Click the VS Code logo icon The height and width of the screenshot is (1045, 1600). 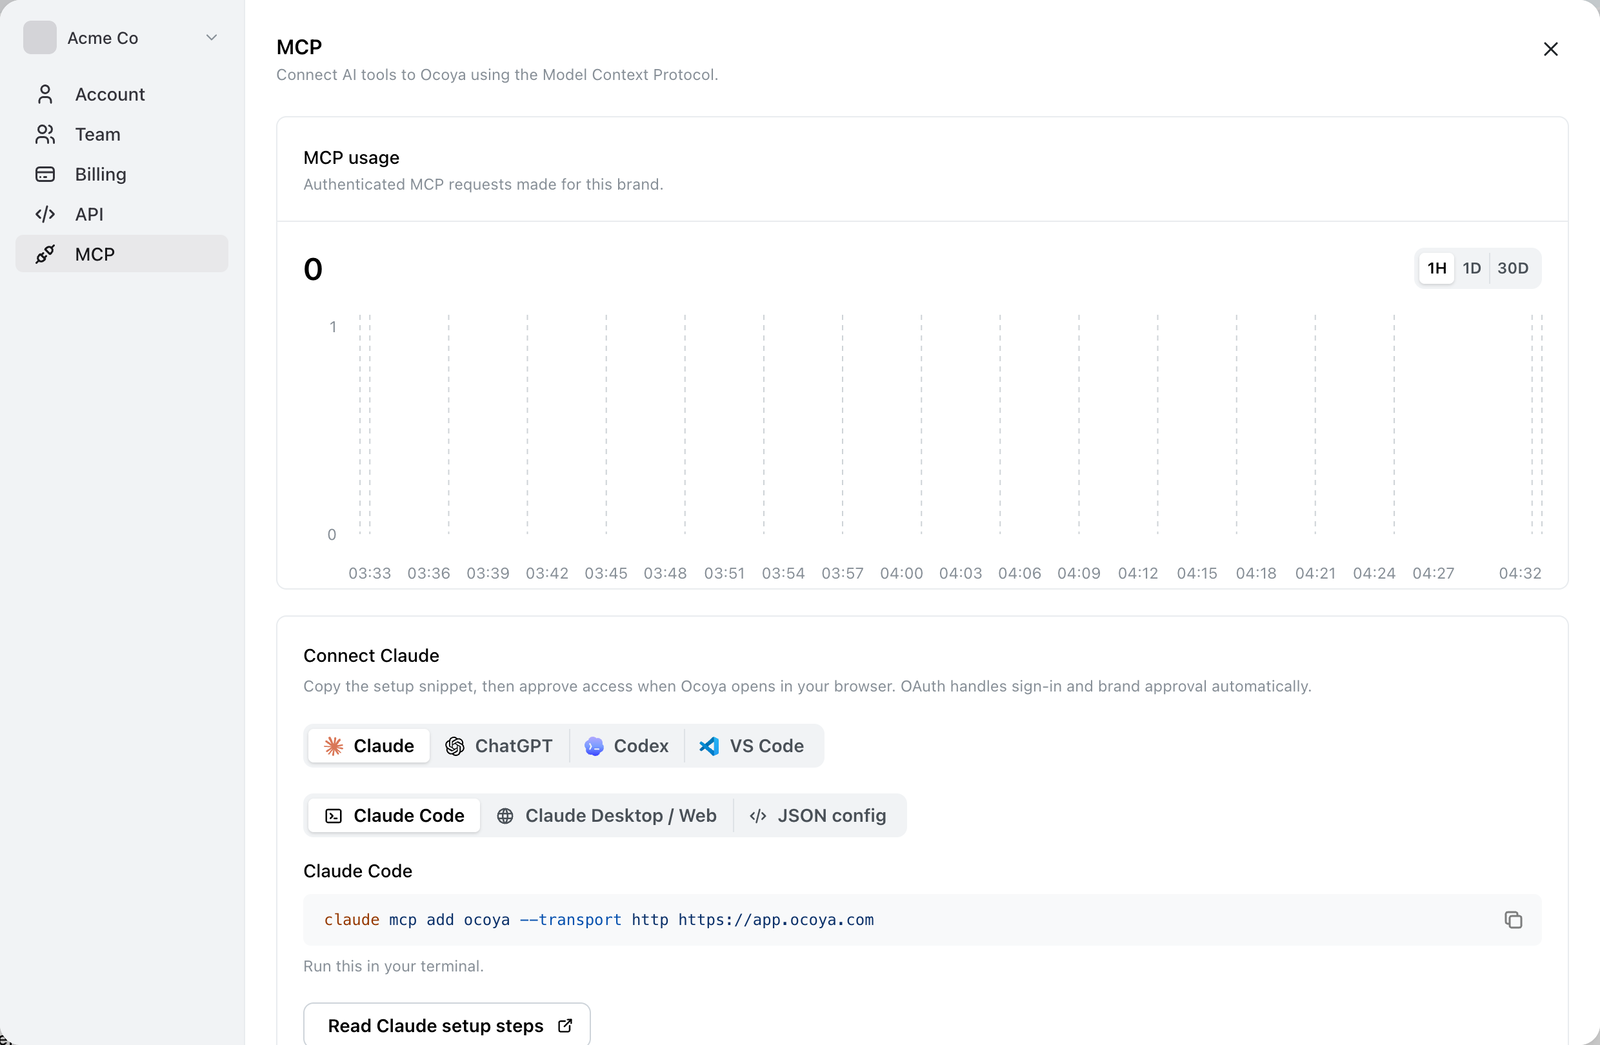pos(709,746)
